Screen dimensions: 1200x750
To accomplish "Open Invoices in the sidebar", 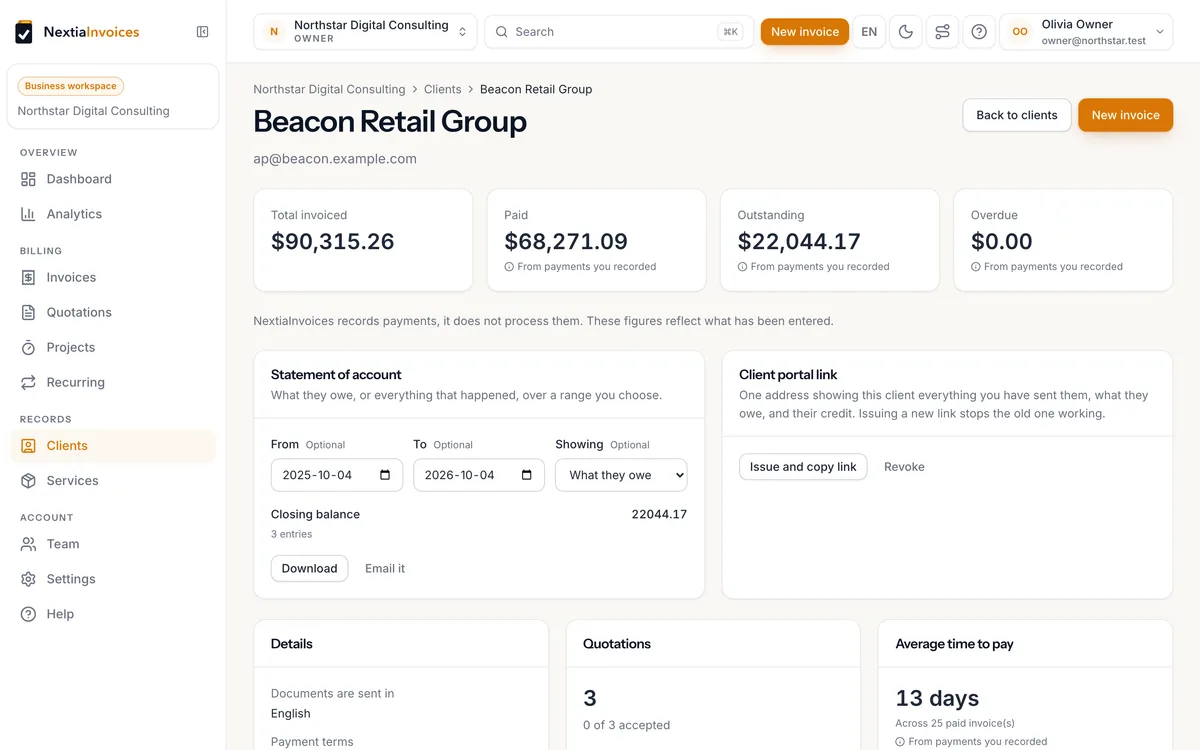I will pos(113,277).
